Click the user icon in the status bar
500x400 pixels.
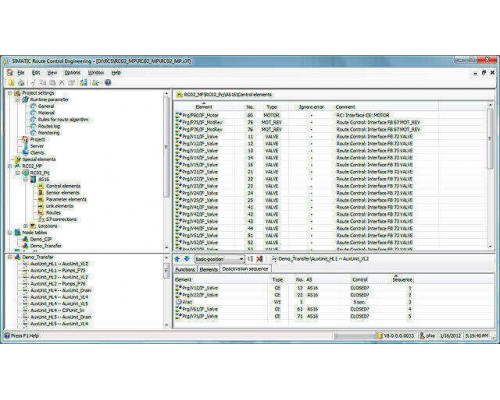point(422,336)
